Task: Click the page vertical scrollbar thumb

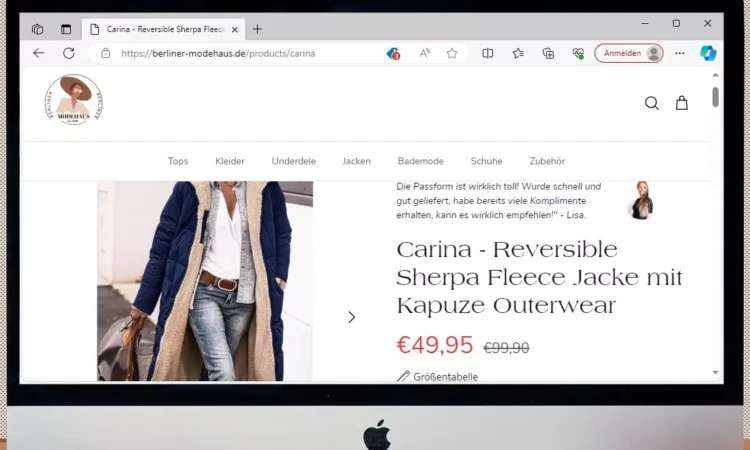Action: (715, 97)
